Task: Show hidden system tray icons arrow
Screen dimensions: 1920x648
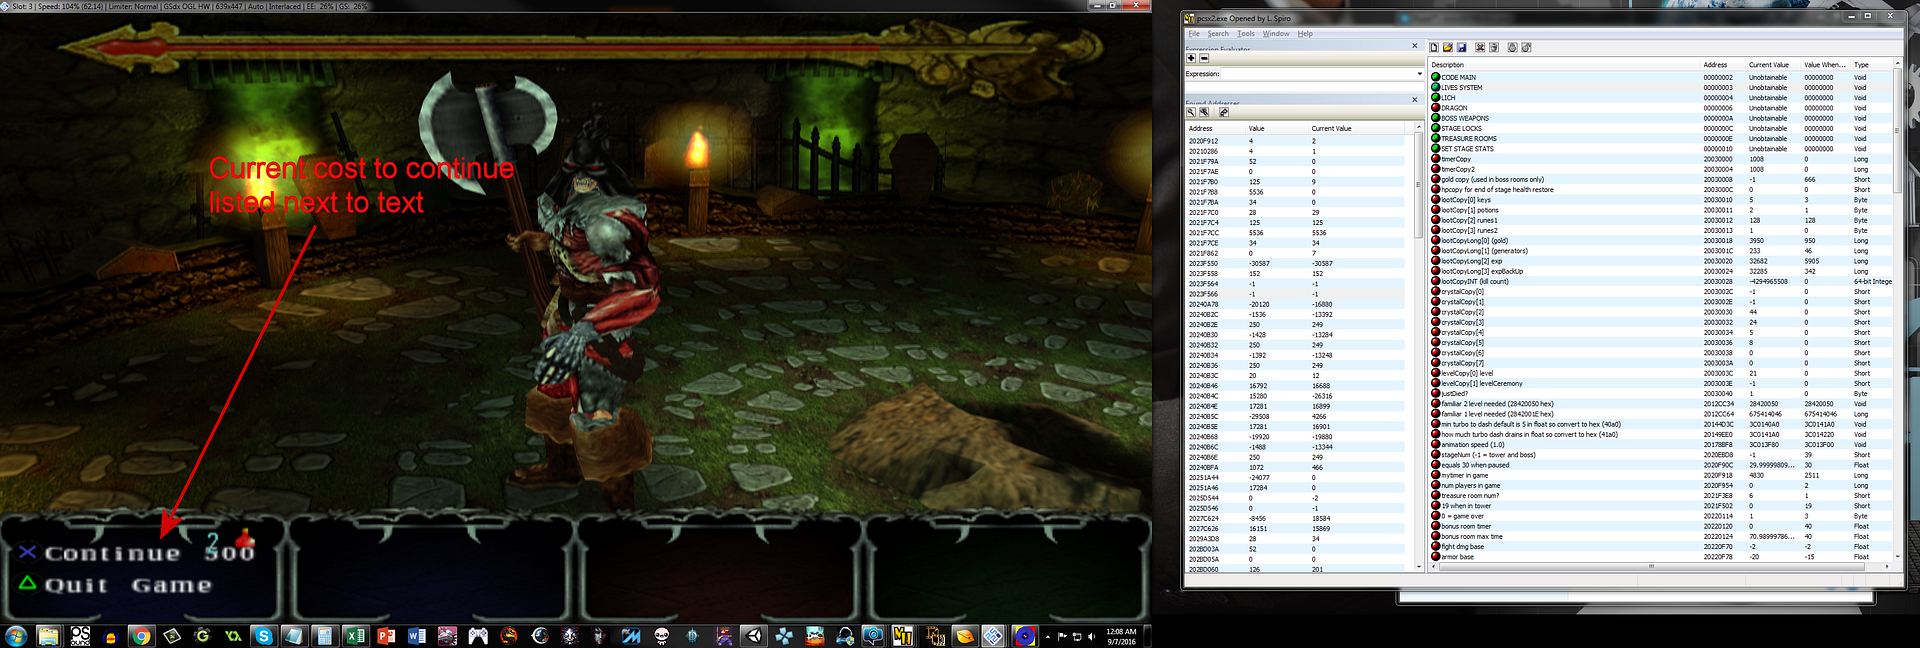Action: click(1048, 636)
